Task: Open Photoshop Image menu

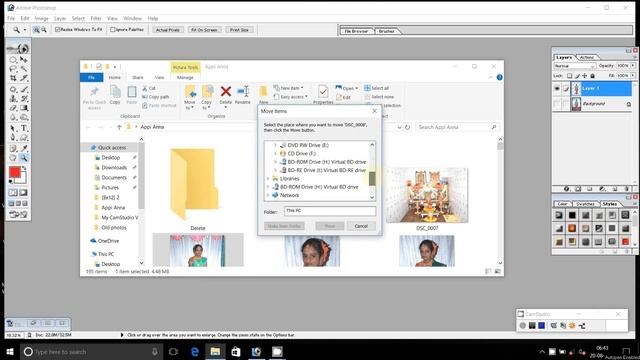Action: (x=41, y=18)
